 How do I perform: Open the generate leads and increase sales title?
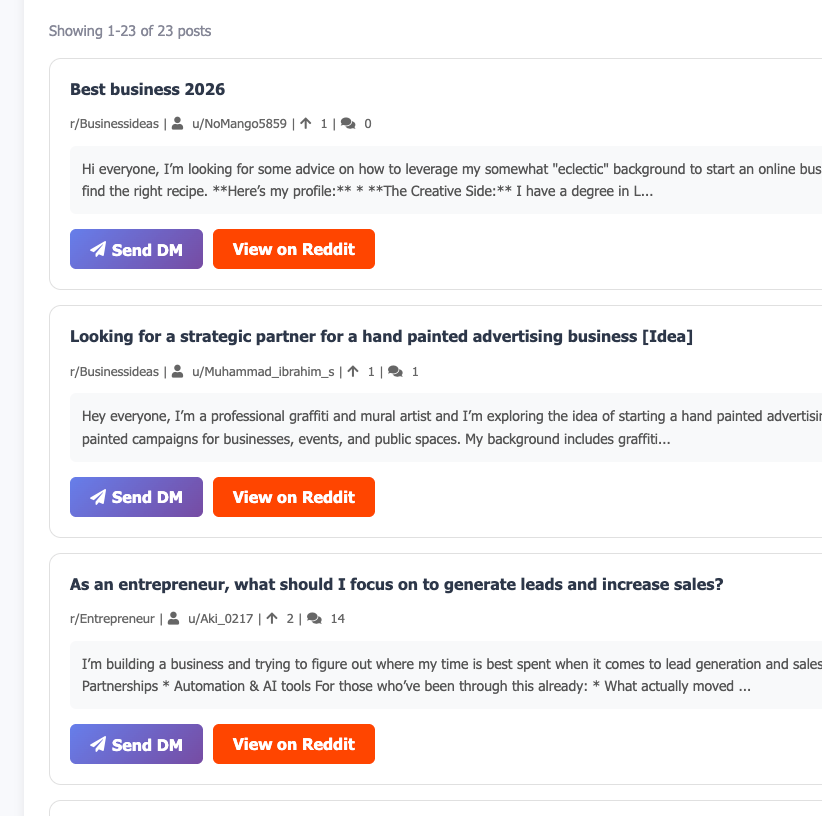[396, 584]
